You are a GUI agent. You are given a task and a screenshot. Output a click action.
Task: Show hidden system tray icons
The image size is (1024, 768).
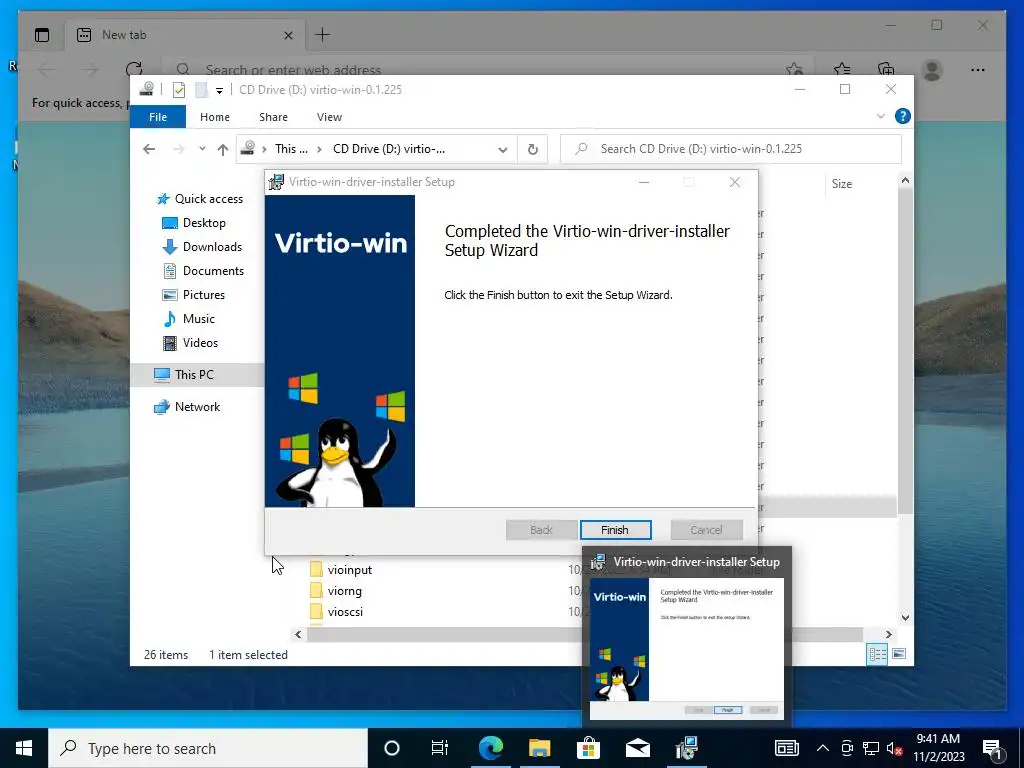click(x=823, y=748)
